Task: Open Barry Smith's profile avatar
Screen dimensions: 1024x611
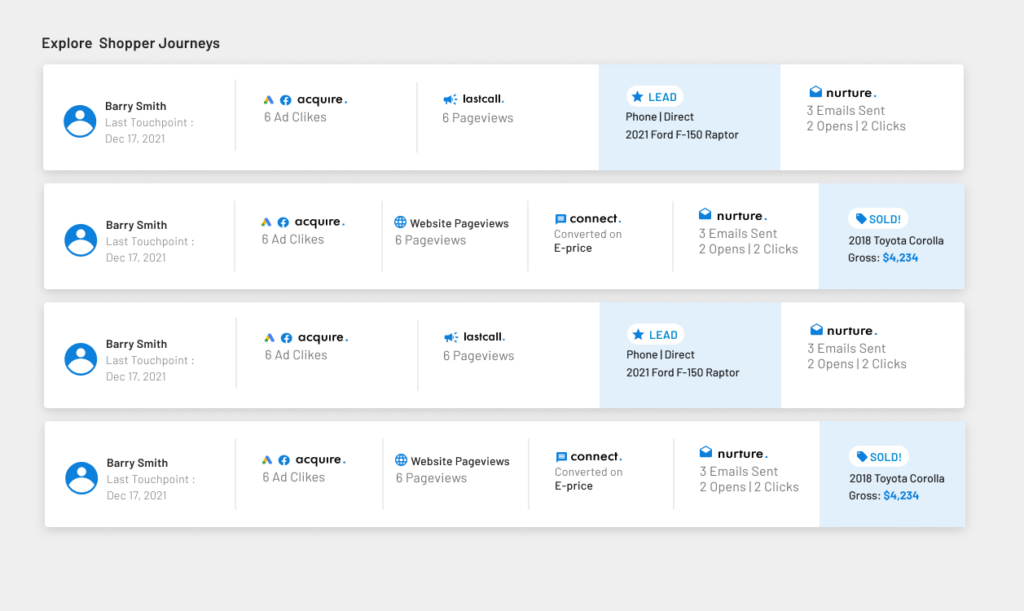Action: click(x=80, y=120)
